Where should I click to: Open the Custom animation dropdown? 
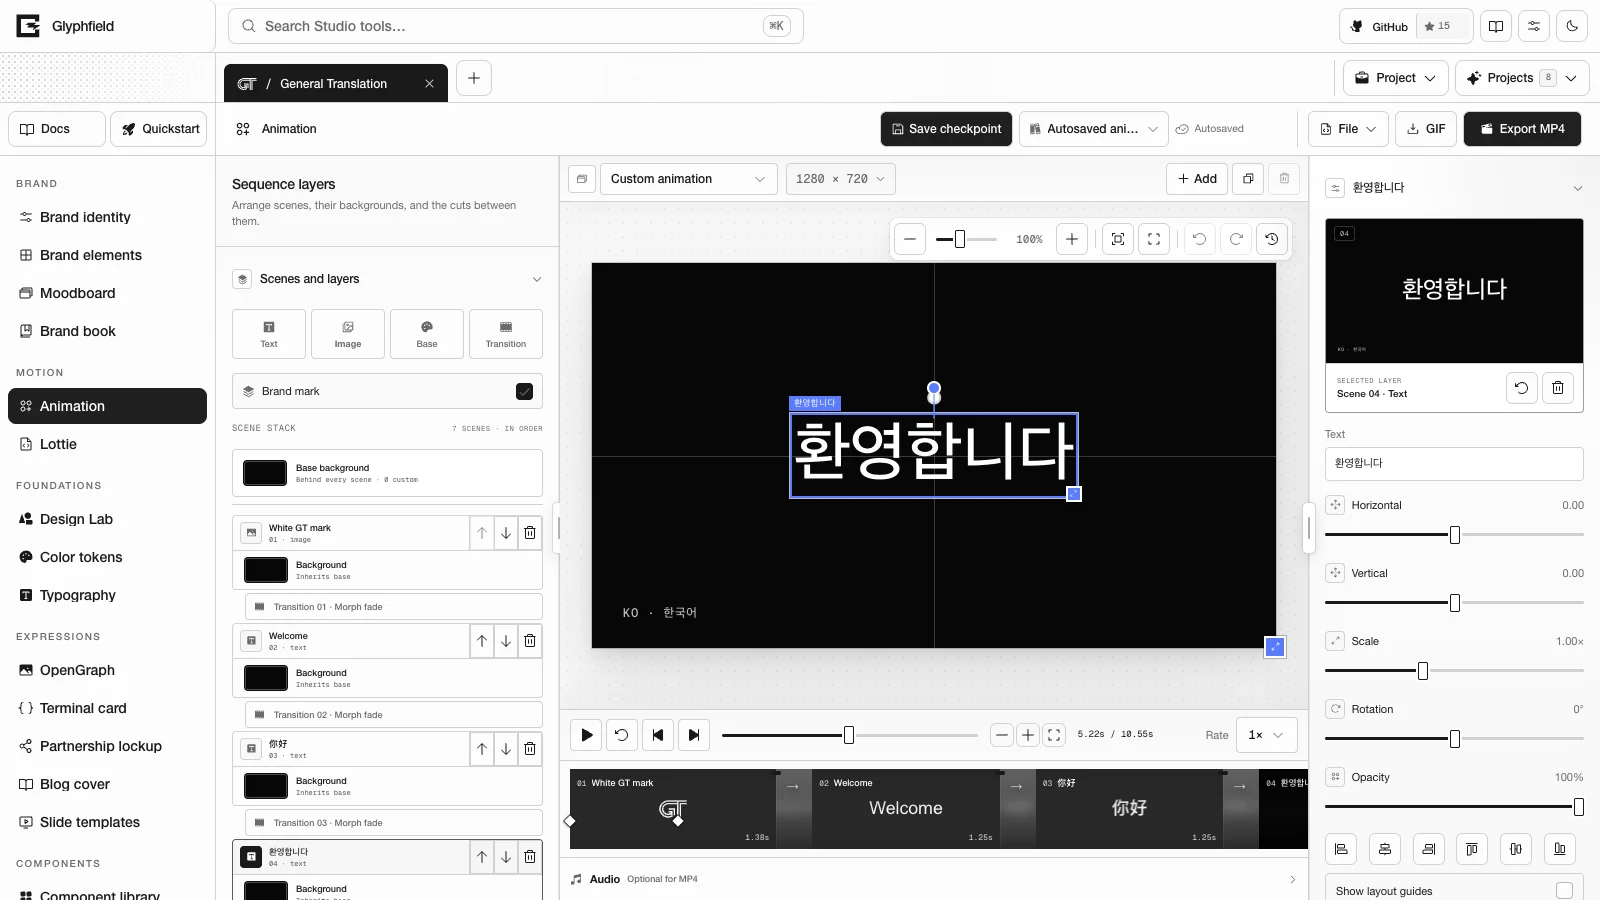pyautogui.click(x=688, y=179)
